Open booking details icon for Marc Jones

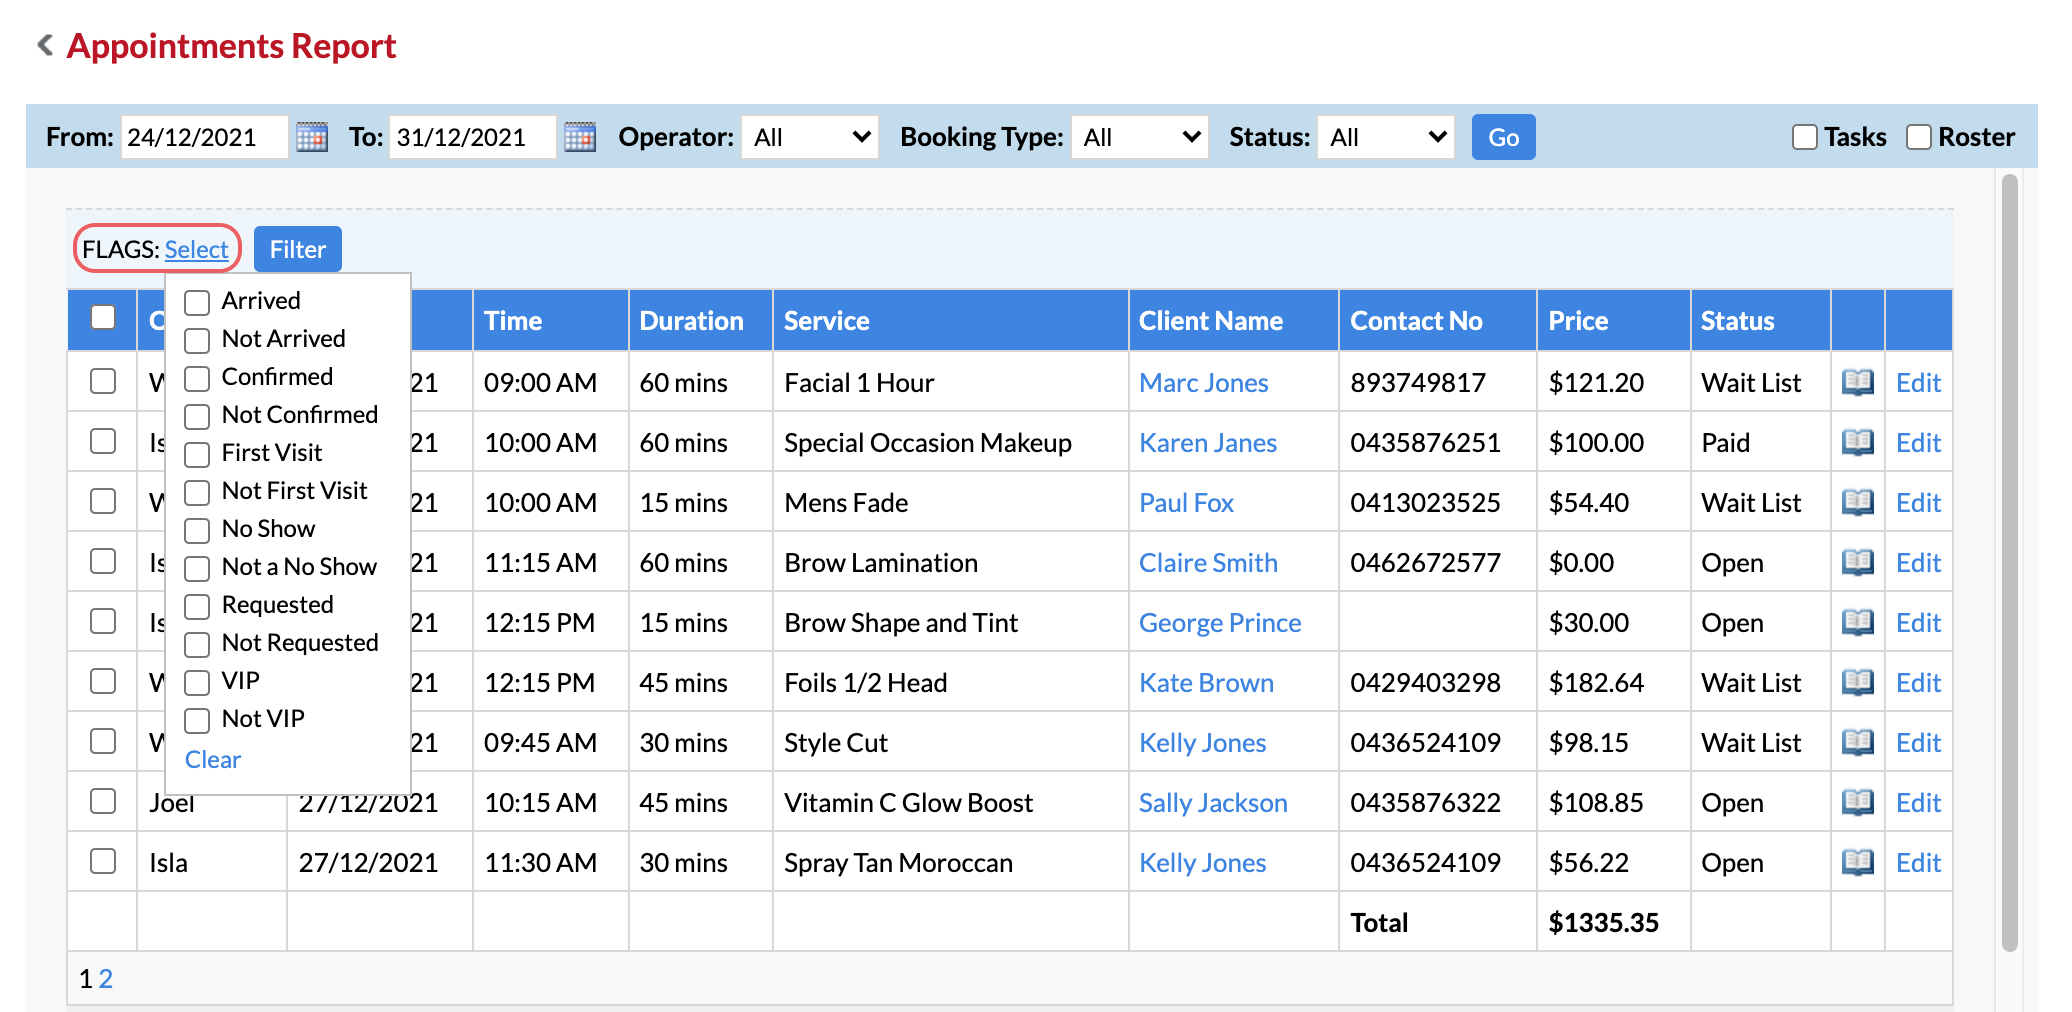[1858, 382]
